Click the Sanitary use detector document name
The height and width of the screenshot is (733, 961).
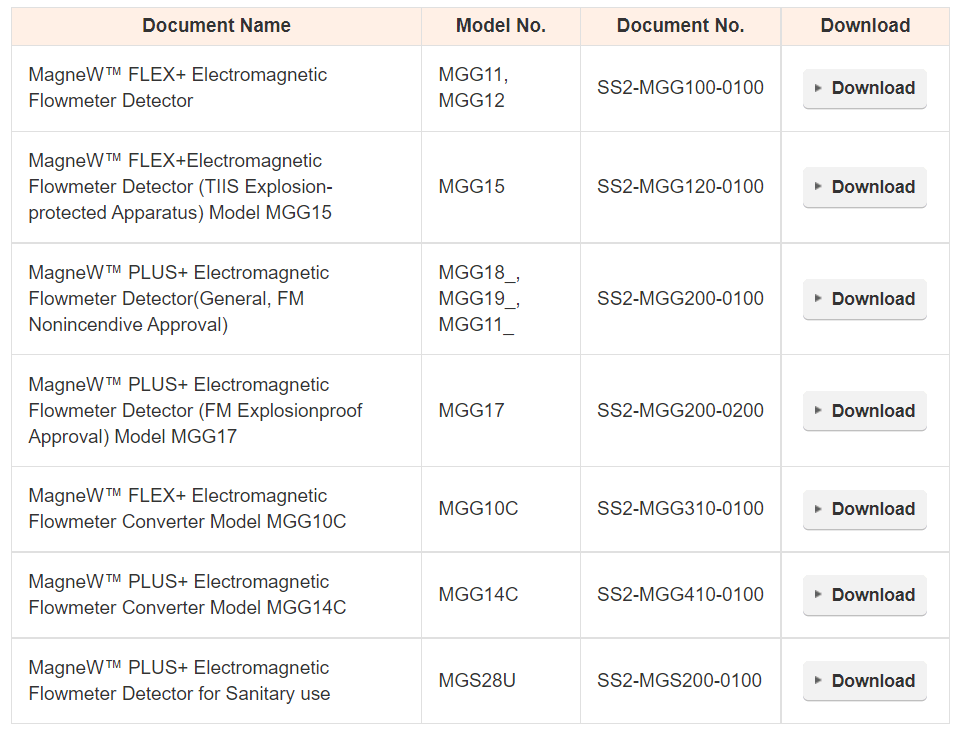(x=179, y=681)
